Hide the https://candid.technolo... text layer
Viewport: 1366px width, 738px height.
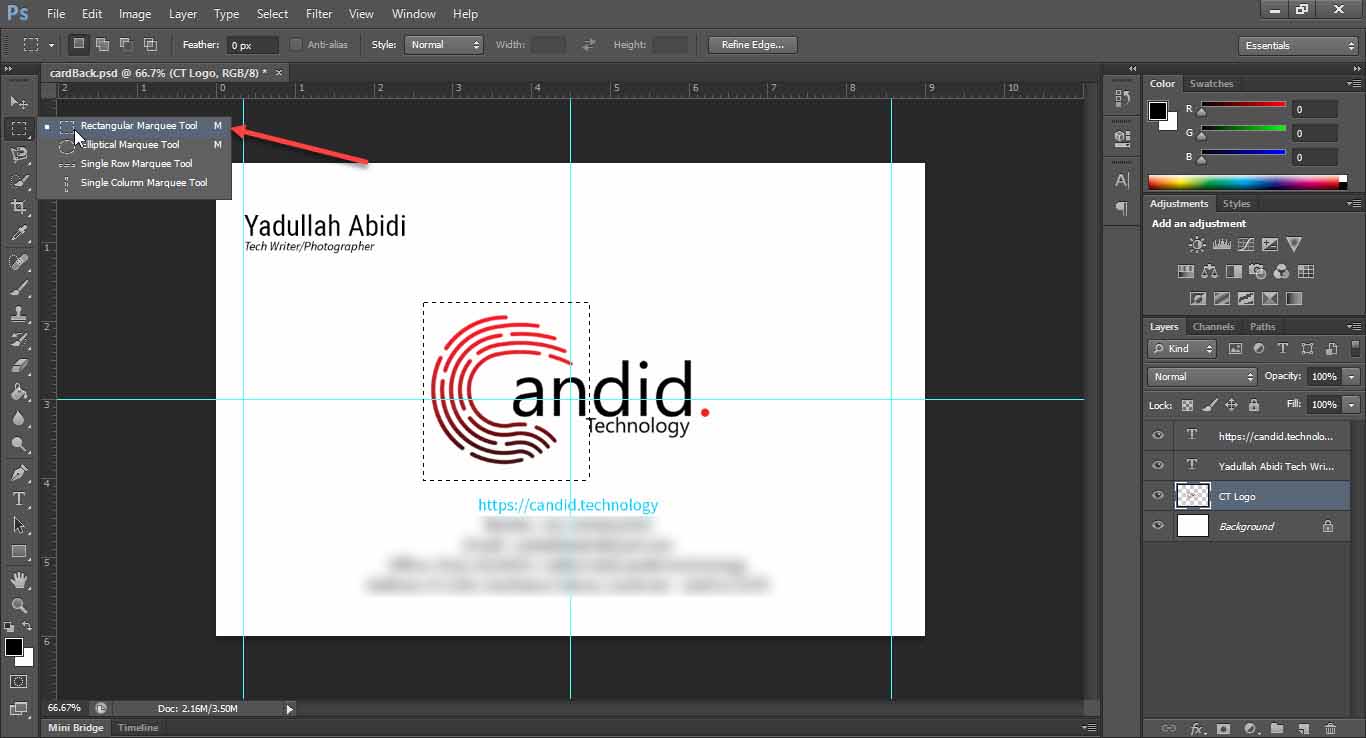click(1158, 436)
